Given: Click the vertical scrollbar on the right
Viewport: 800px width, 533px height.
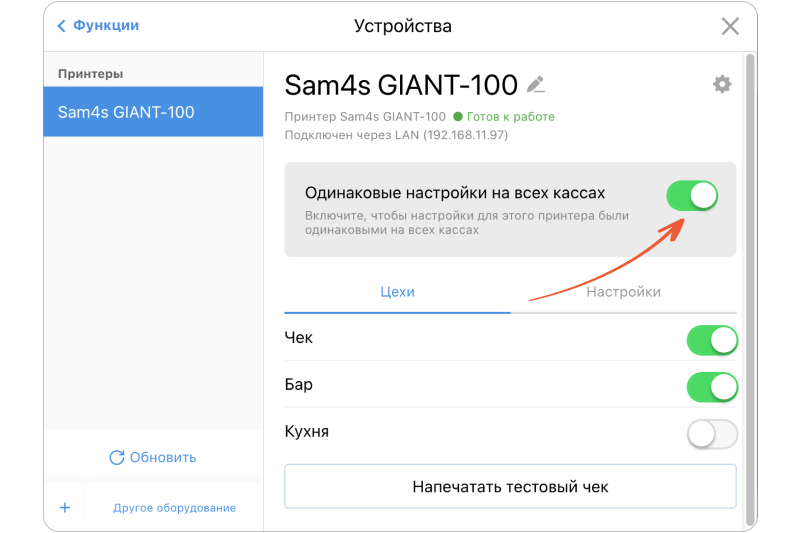Looking at the screenshot, I should [750, 289].
